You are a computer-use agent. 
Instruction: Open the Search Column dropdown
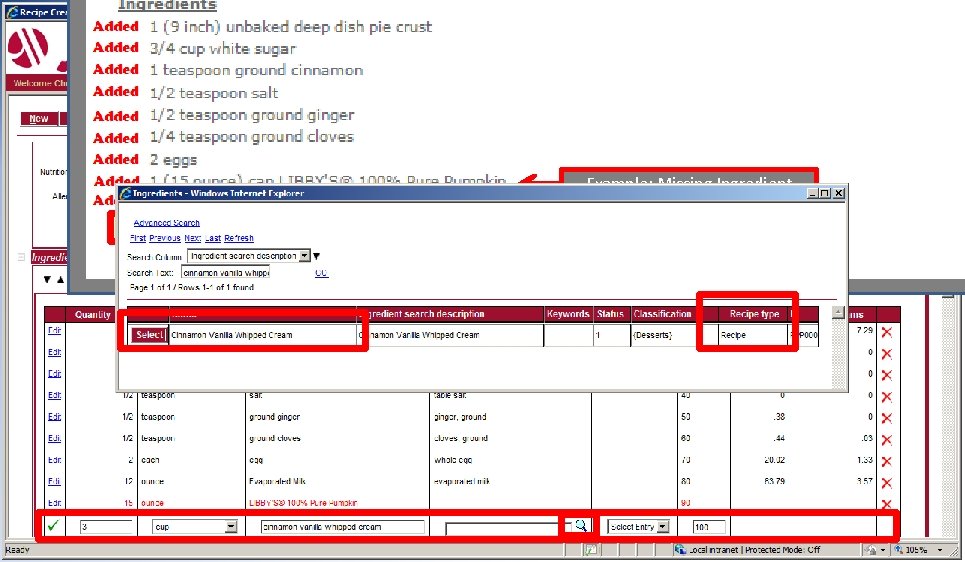coord(304,256)
